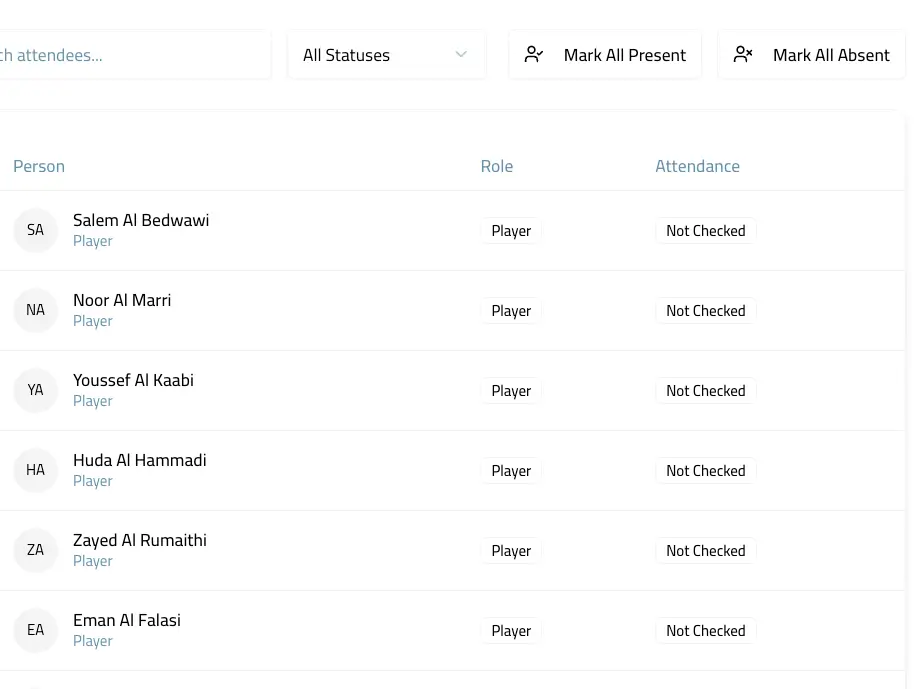Screen dimensions: 919x689
Task: Click Noor Al Marri's NA avatar
Action: pos(35,311)
